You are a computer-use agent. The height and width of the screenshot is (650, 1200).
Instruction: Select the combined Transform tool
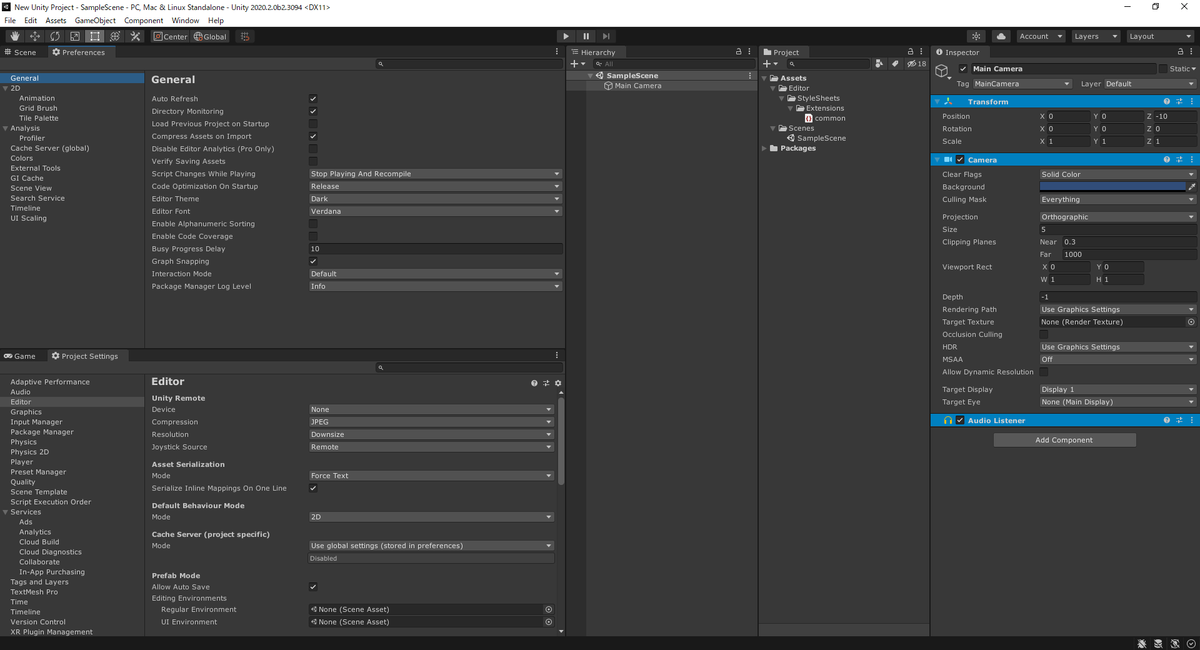coord(115,36)
